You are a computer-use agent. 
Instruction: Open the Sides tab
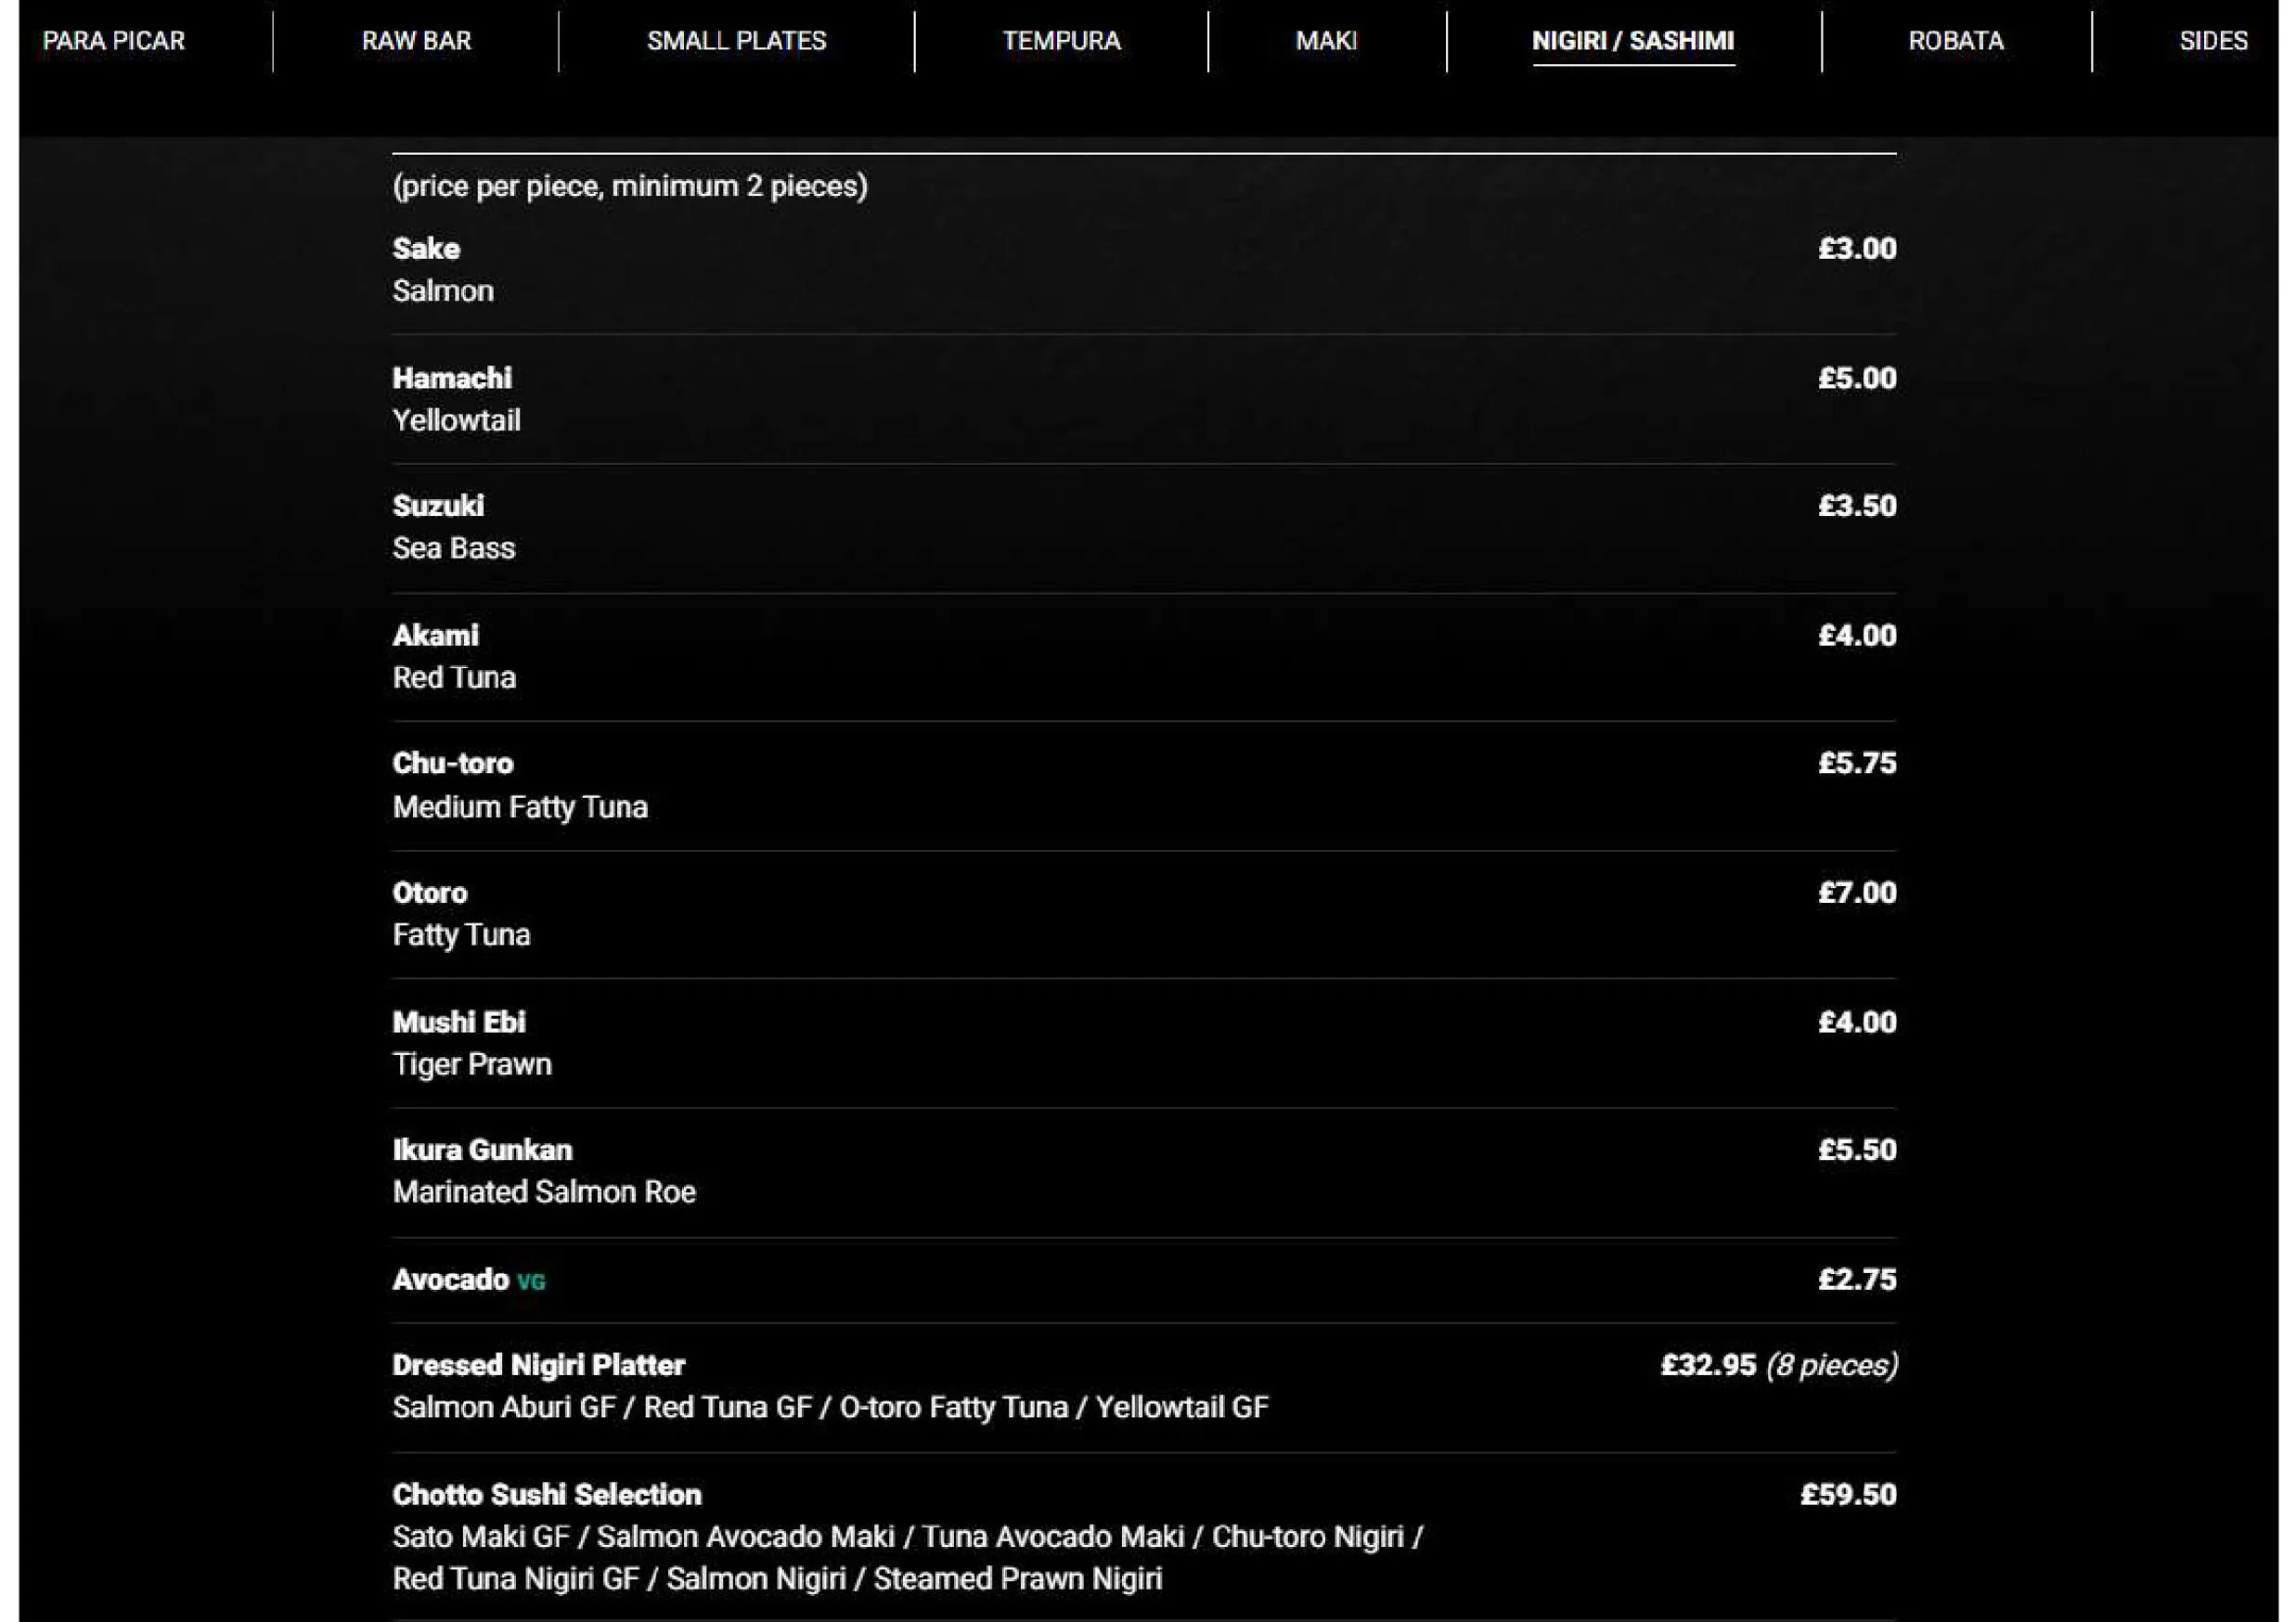[x=2213, y=41]
